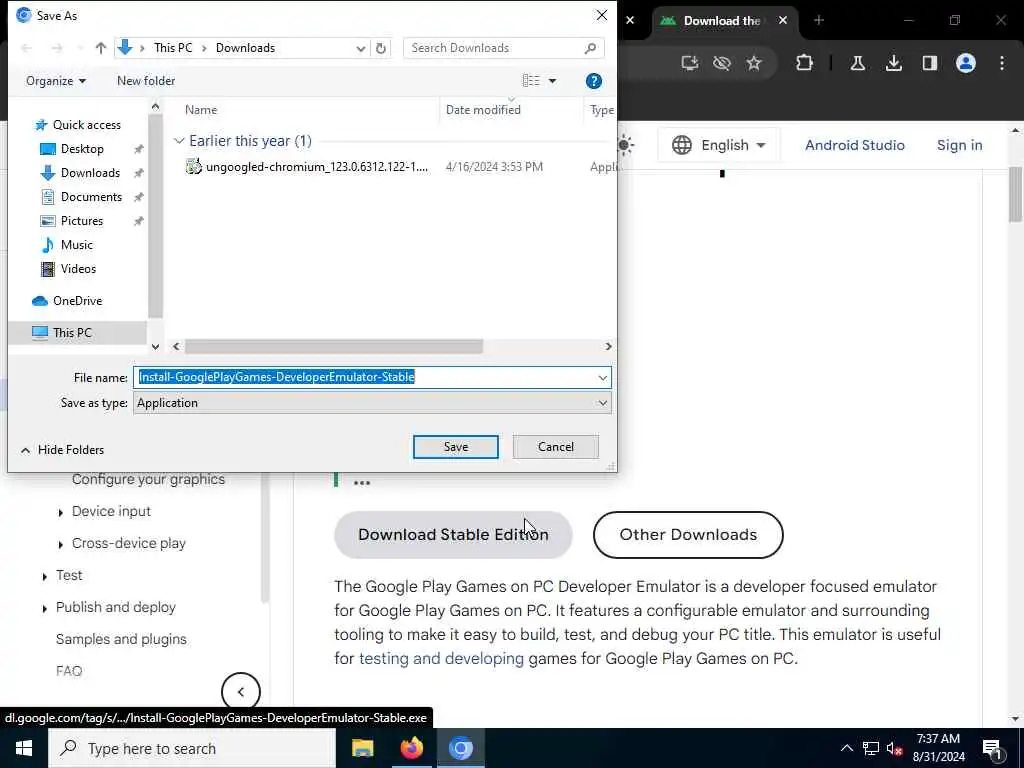
Task: Click install app icon in address bar
Action: [x=690, y=63]
